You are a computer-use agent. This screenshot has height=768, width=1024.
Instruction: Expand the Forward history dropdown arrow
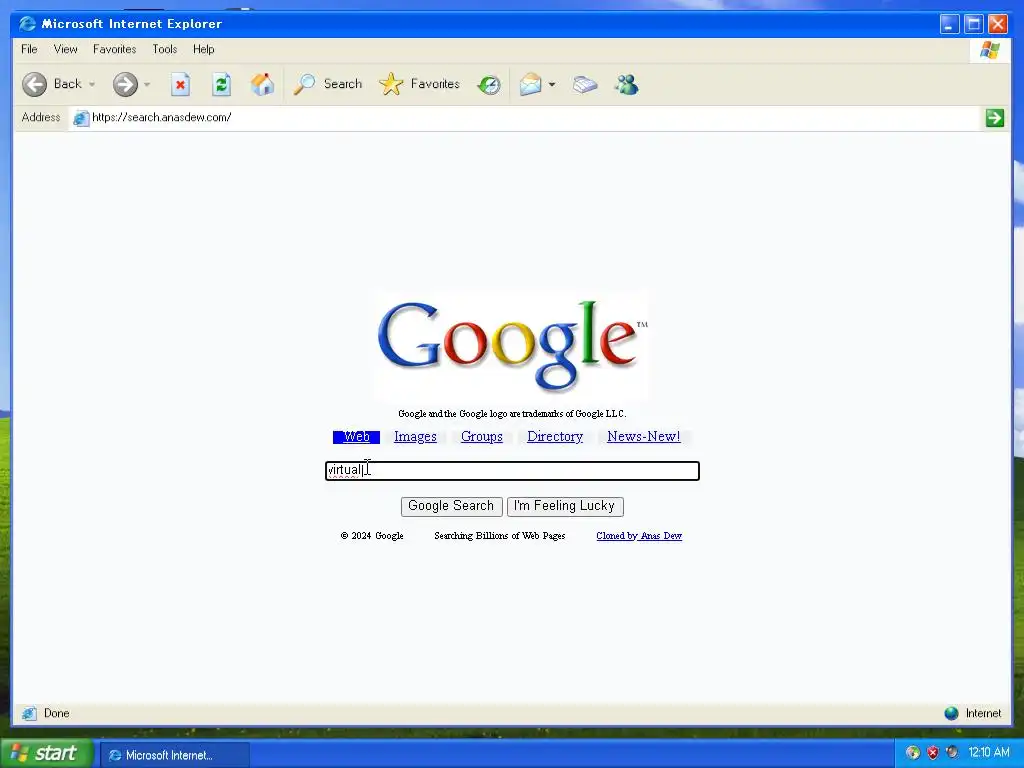147,84
